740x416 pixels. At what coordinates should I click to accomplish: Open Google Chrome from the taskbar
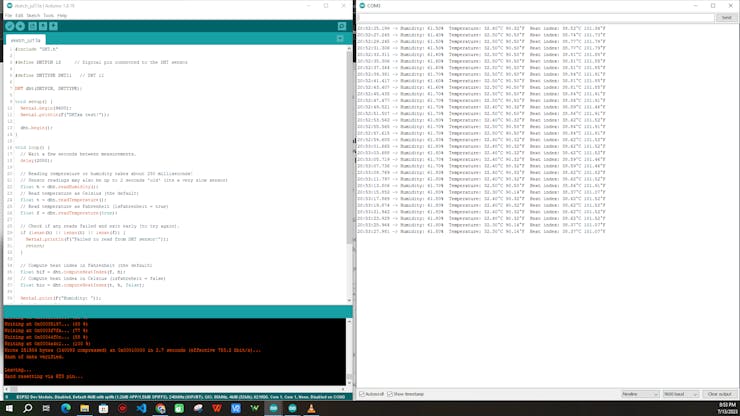[x=160, y=408]
